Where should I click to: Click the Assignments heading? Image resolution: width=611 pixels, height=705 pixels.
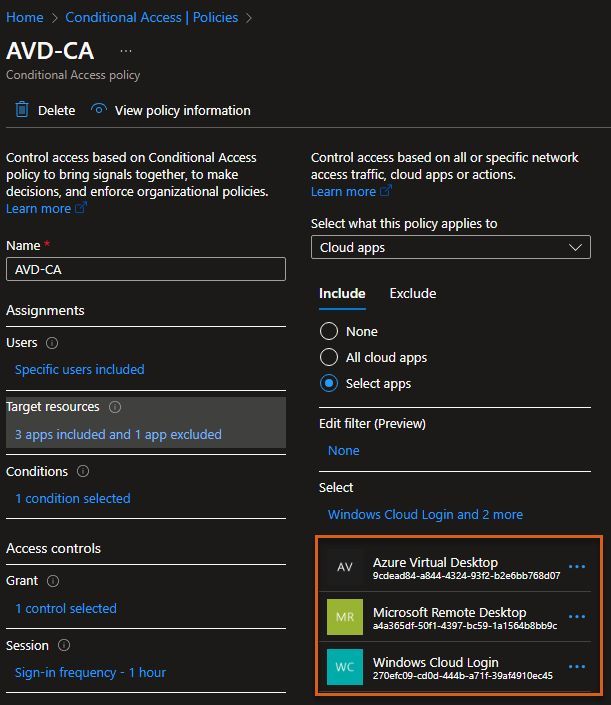click(45, 311)
